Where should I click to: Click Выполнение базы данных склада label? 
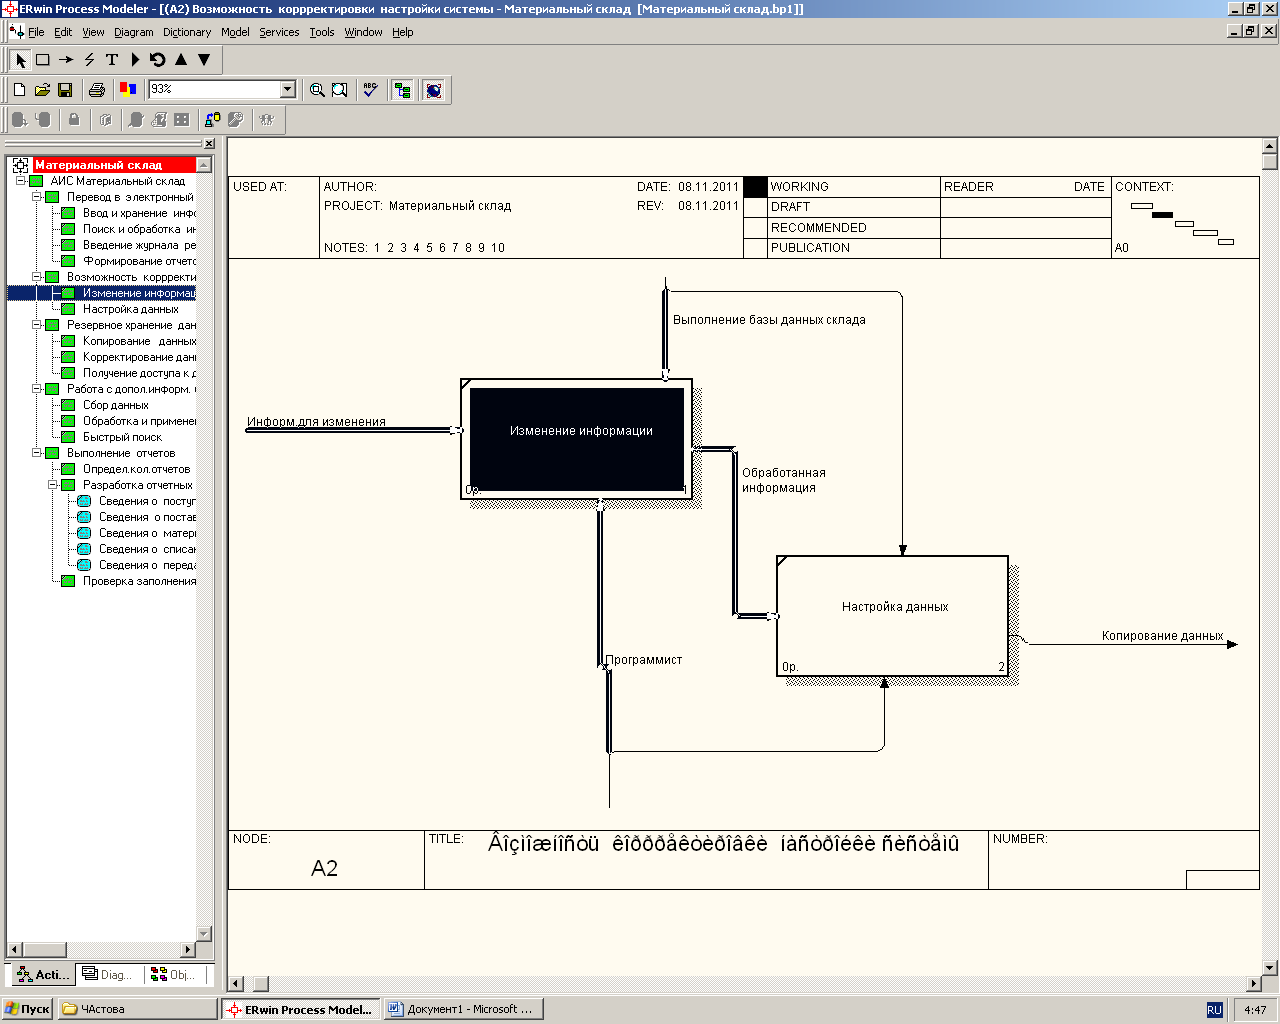pyautogui.click(x=769, y=320)
